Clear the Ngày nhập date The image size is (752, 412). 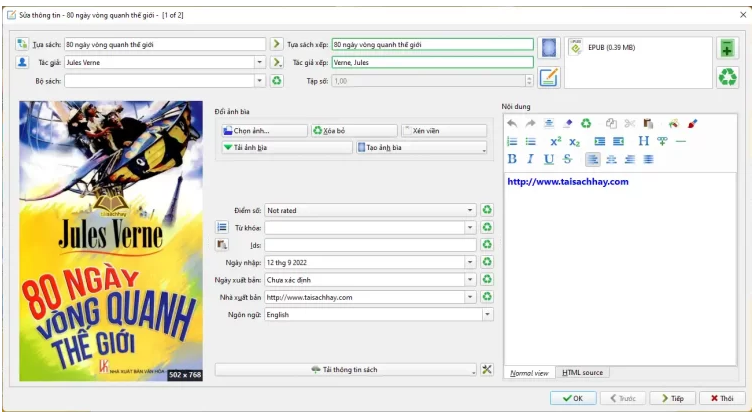point(487,262)
